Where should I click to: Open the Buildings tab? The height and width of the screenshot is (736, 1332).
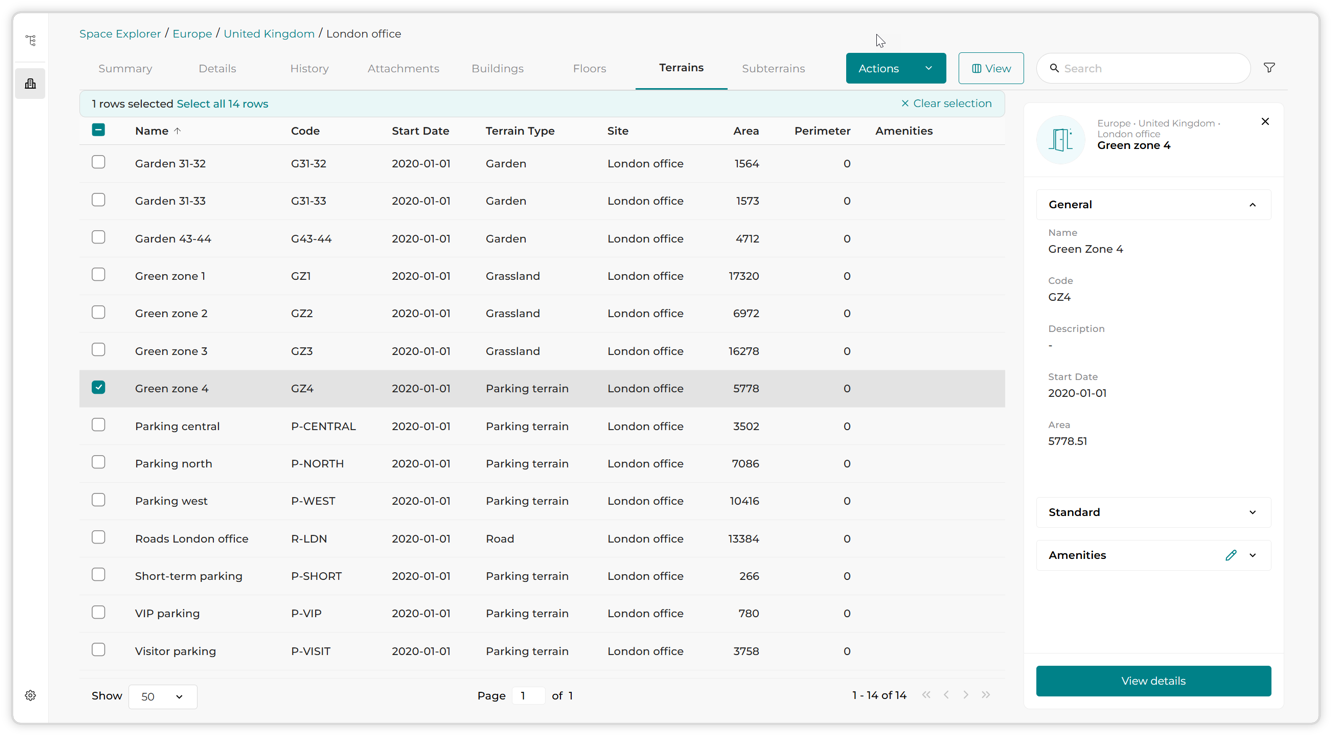click(497, 69)
